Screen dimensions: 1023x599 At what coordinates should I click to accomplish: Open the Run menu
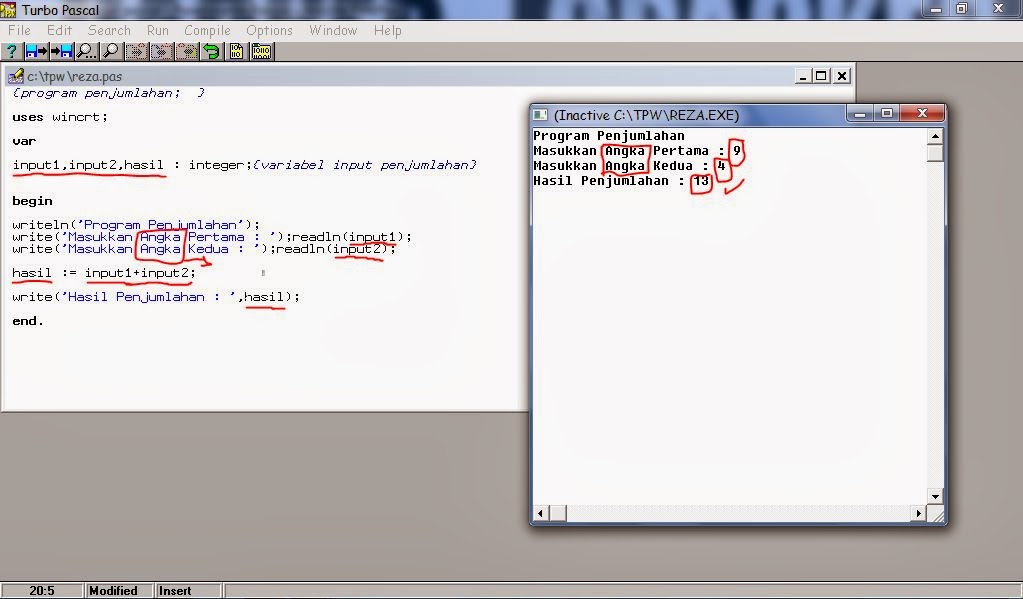tap(157, 30)
